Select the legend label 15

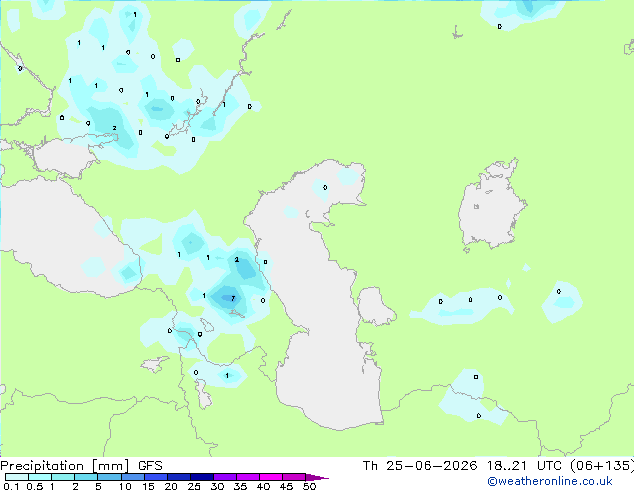[148, 486]
